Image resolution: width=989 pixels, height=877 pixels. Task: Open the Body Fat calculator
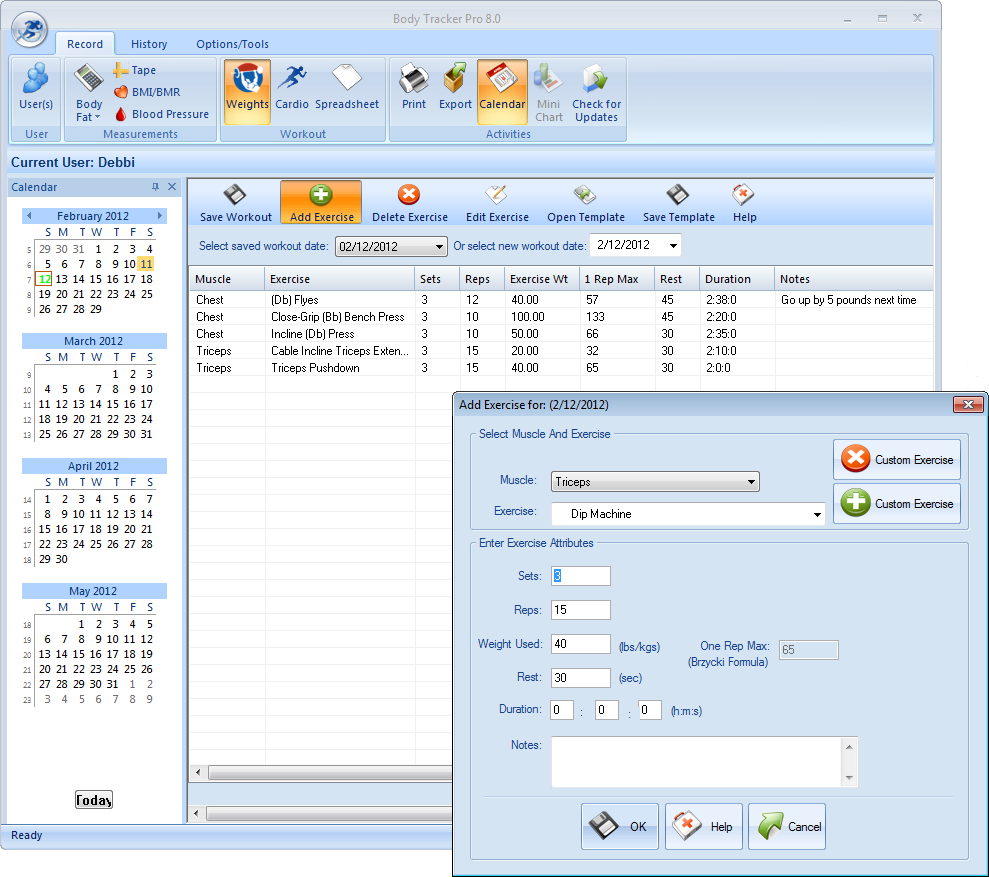(x=89, y=92)
